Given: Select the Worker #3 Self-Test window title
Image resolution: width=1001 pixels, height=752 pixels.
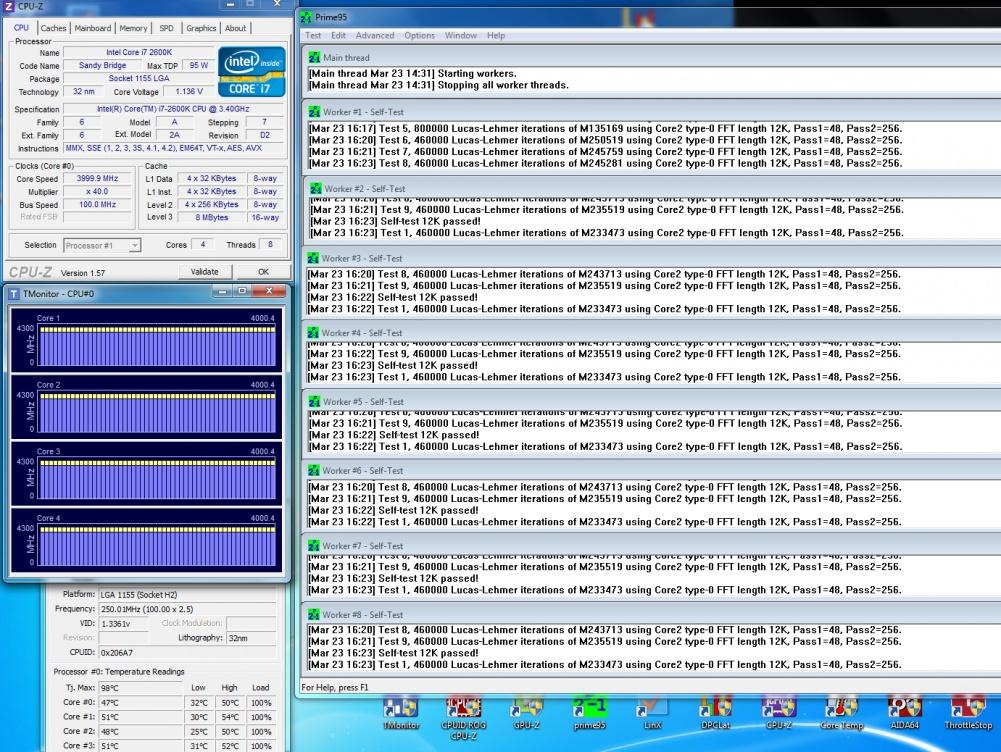Looking at the screenshot, I should (x=363, y=258).
